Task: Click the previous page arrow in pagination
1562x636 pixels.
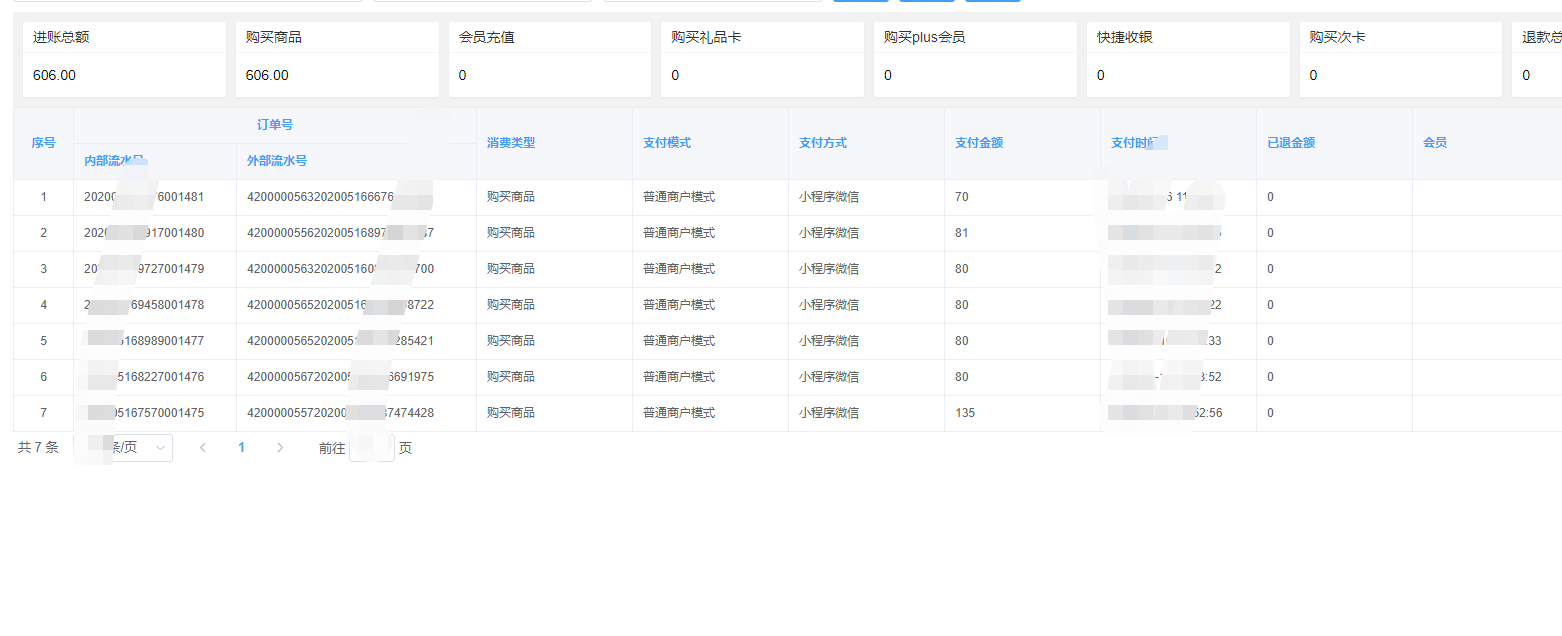Action: tap(203, 448)
